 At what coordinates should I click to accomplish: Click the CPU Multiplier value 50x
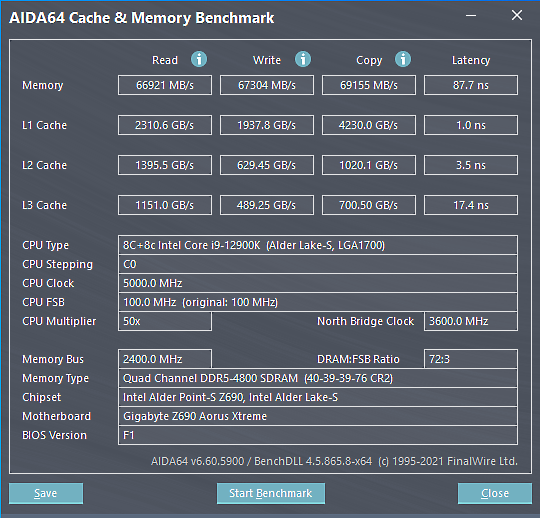[x=165, y=321]
